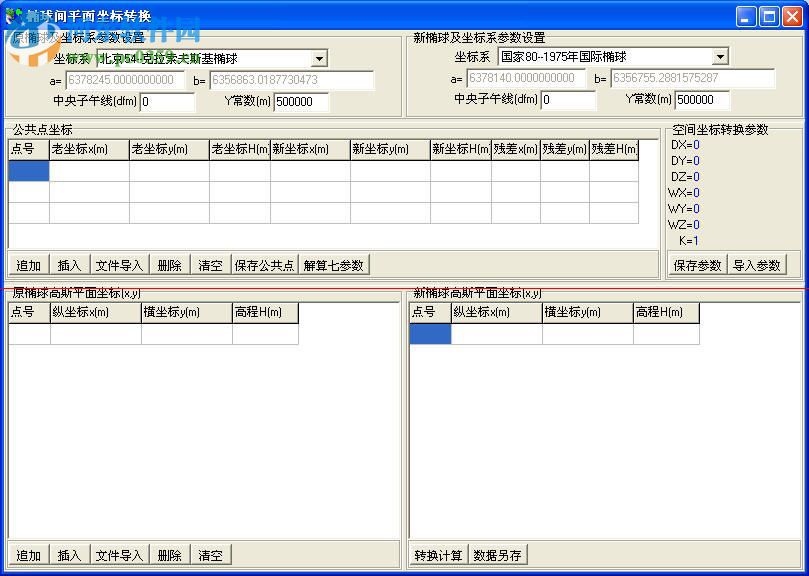Click the new ellipsoid Y常数 input field
Viewport: 809px width, 576px height.
pos(702,100)
